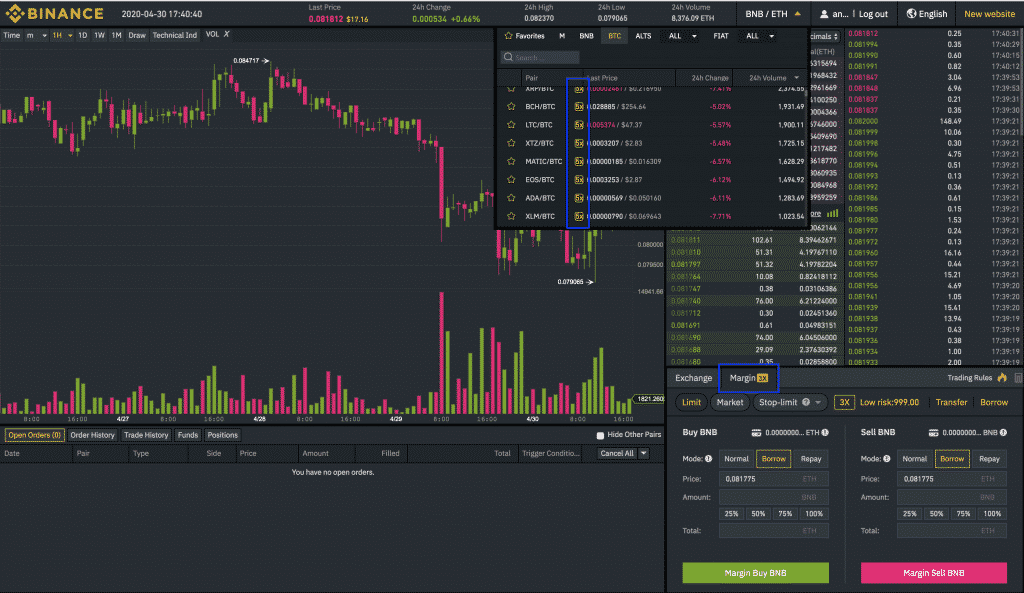This screenshot has height=593, width=1024.
Task: Click the order book depth bars icon
Action: point(833,214)
